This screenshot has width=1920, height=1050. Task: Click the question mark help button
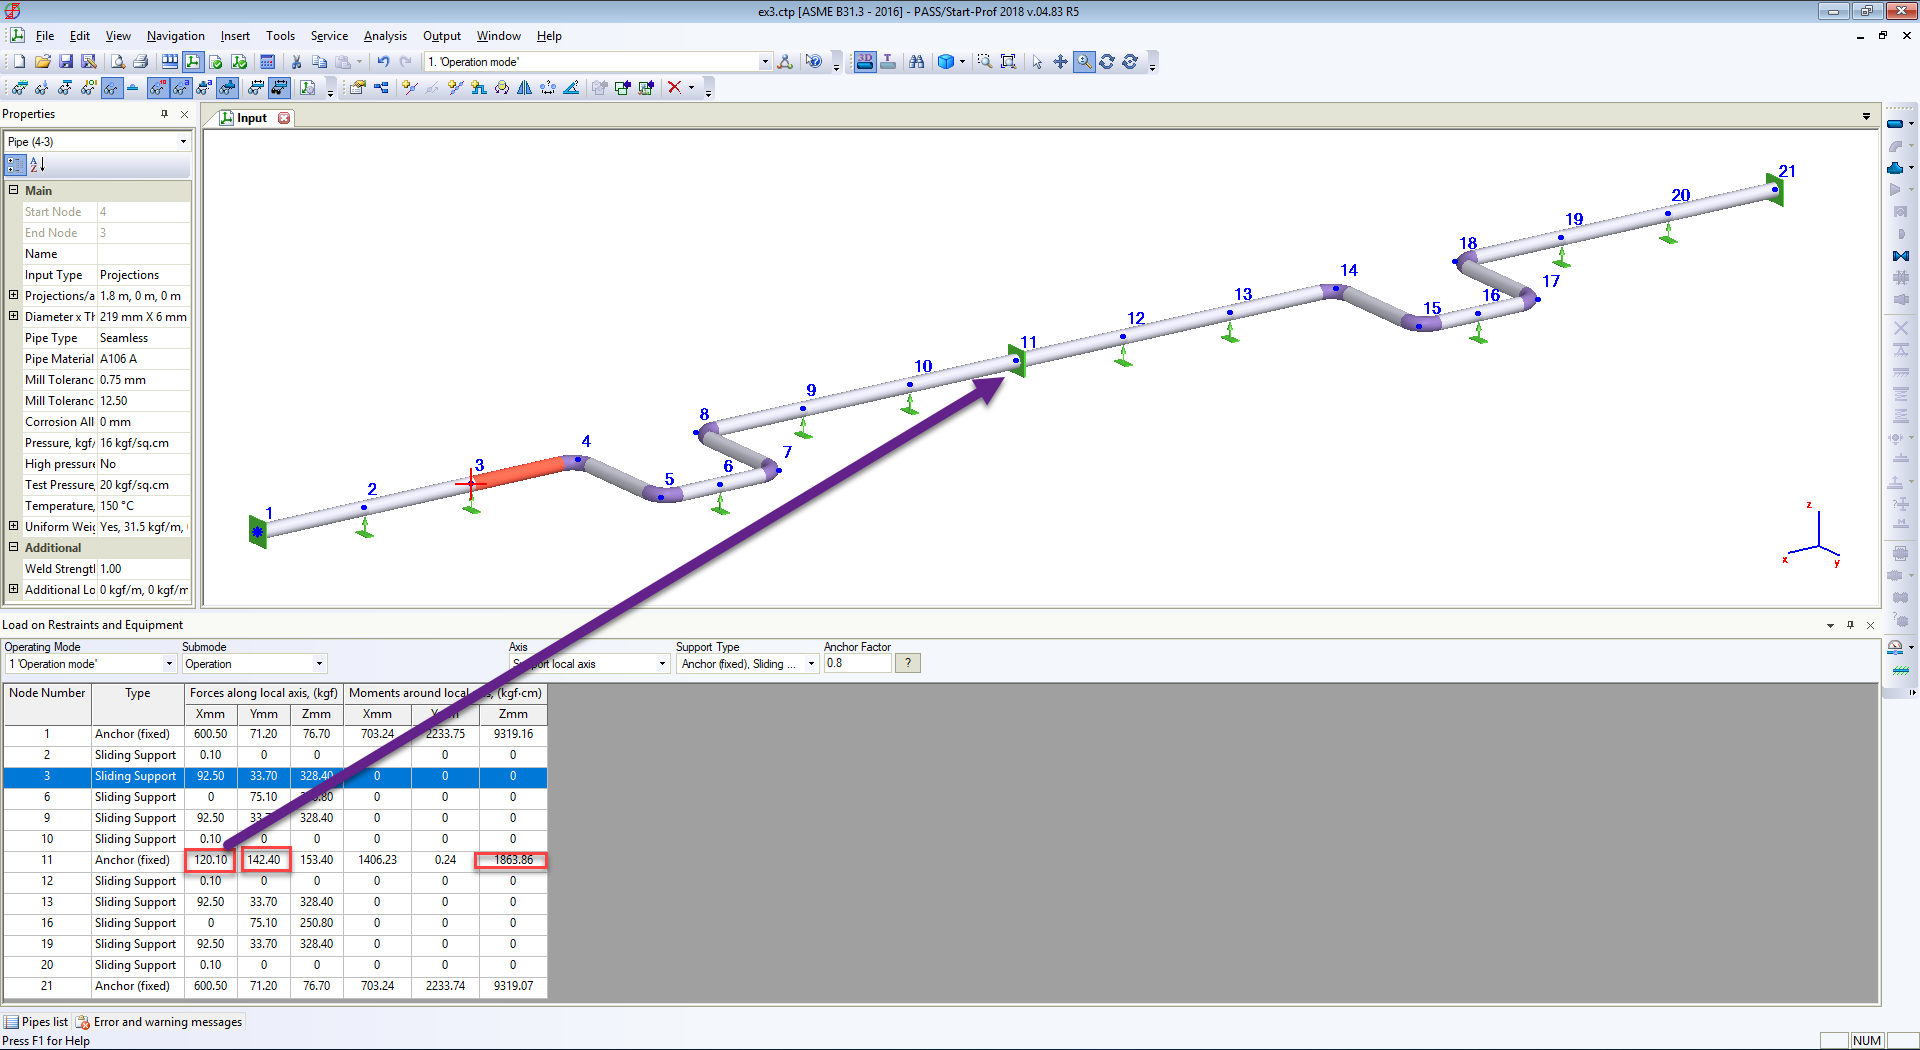(908, 663)
